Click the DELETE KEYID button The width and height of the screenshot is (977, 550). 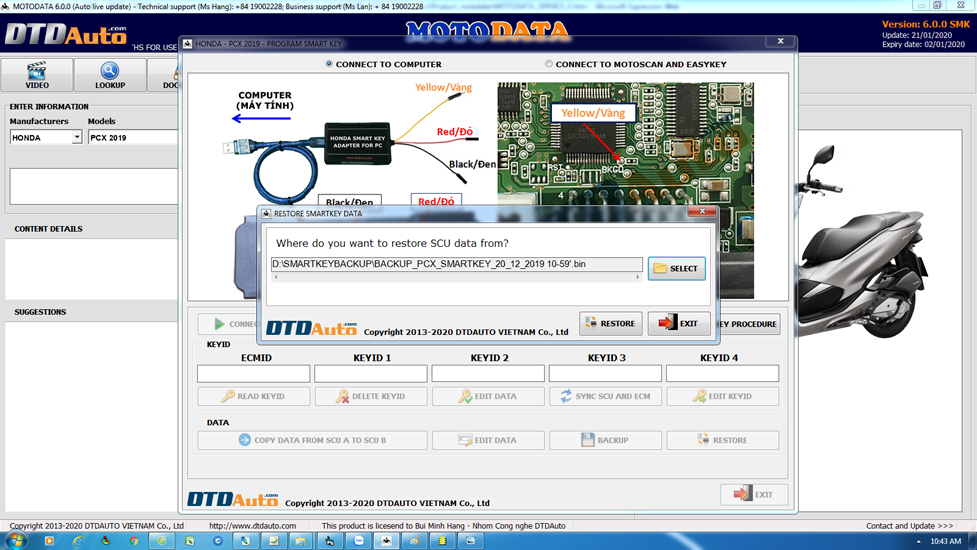pyautogui.click(x=371, y=396)
